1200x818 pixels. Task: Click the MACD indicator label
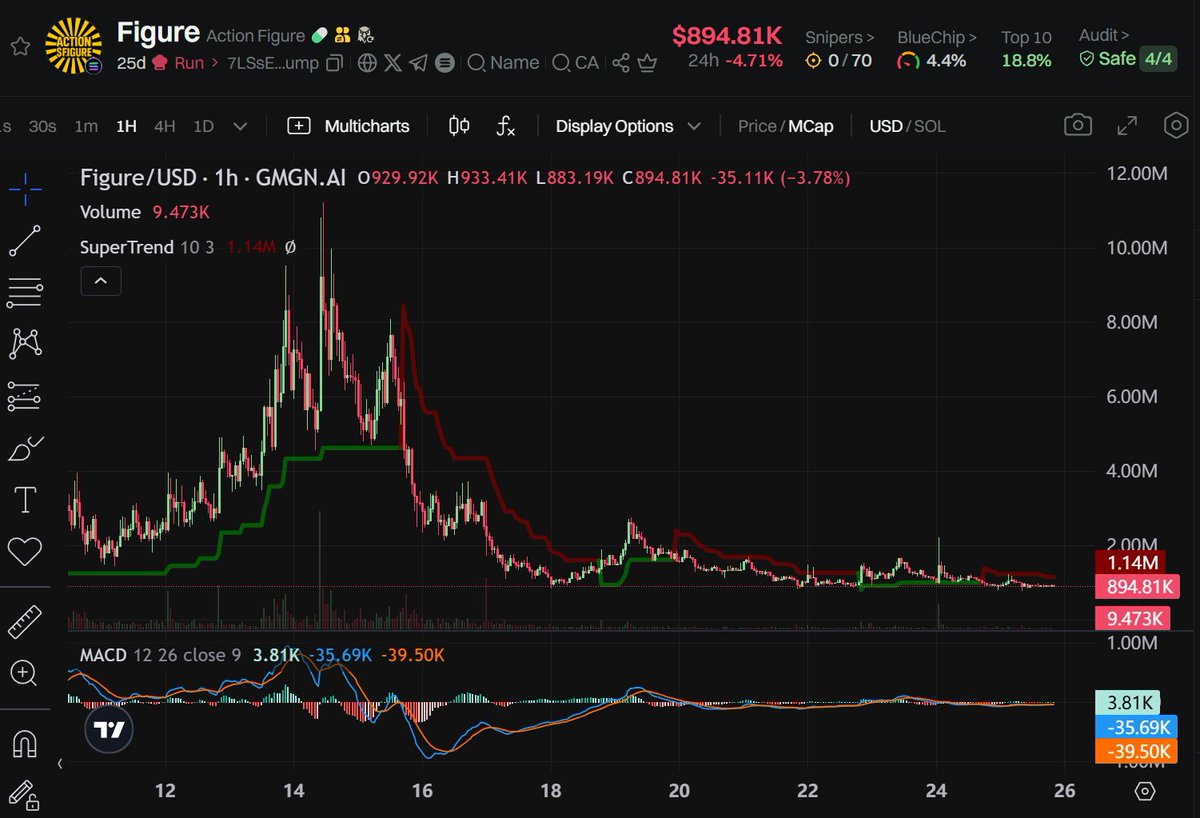[103, 655]
